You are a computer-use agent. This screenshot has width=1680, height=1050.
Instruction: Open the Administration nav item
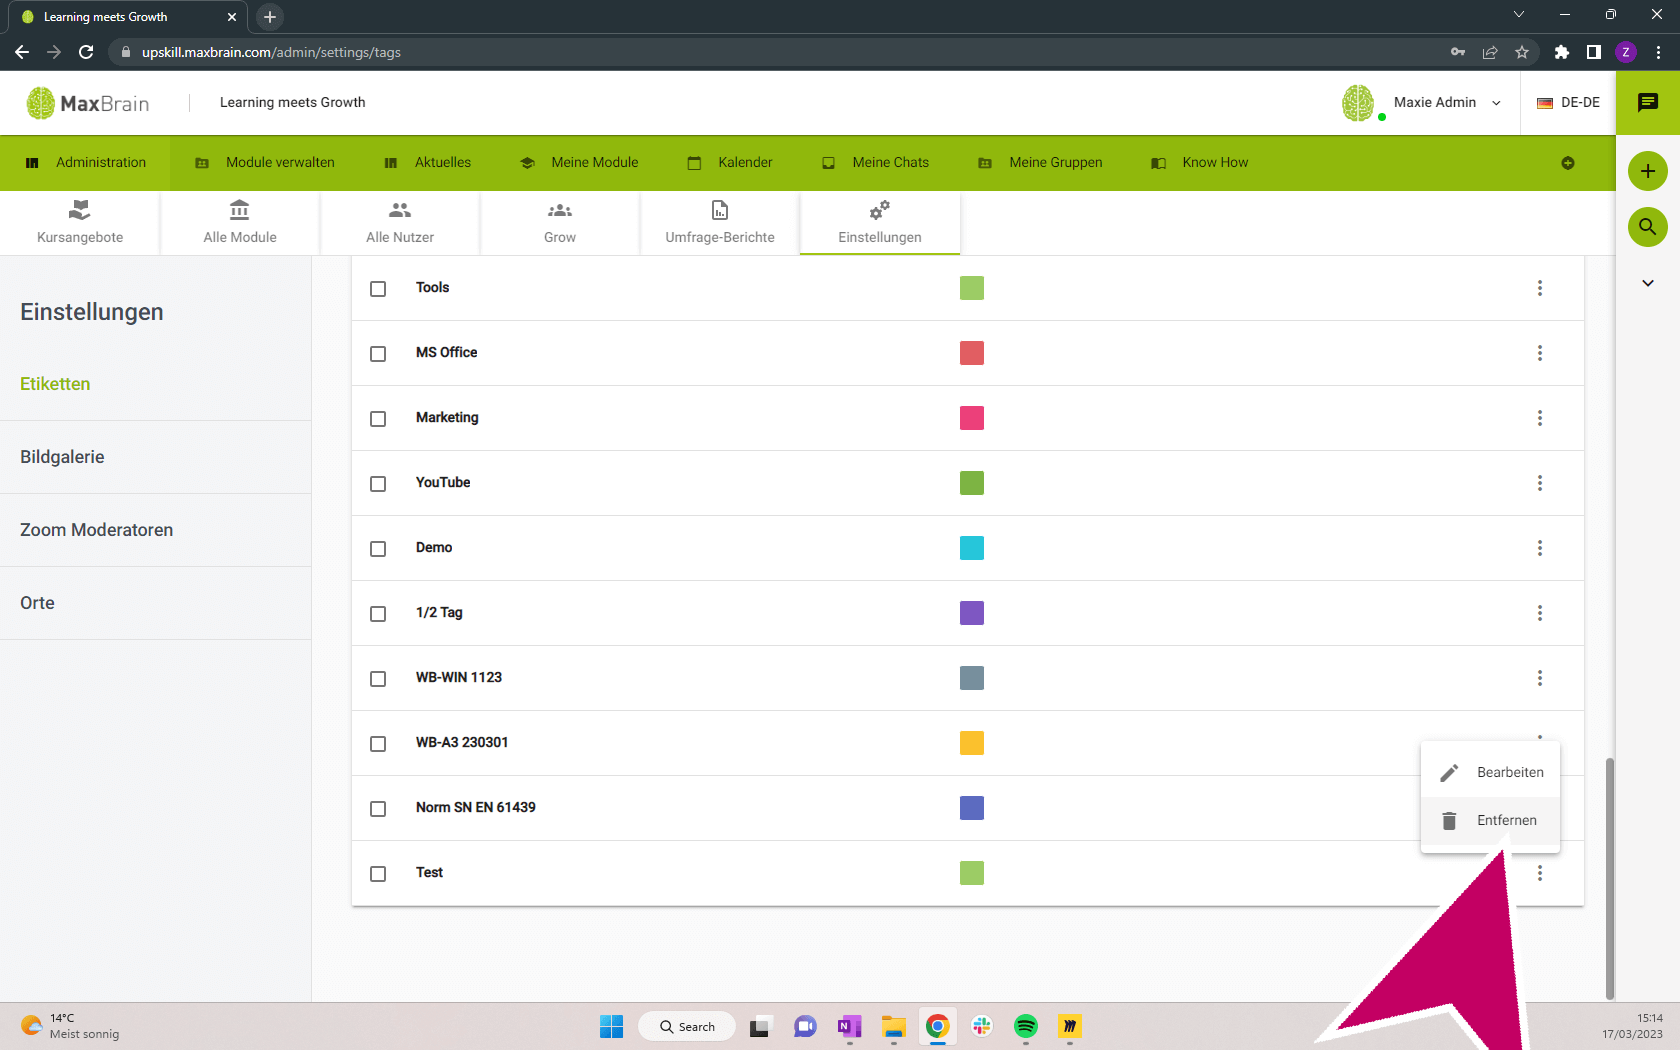click(85, 163)
